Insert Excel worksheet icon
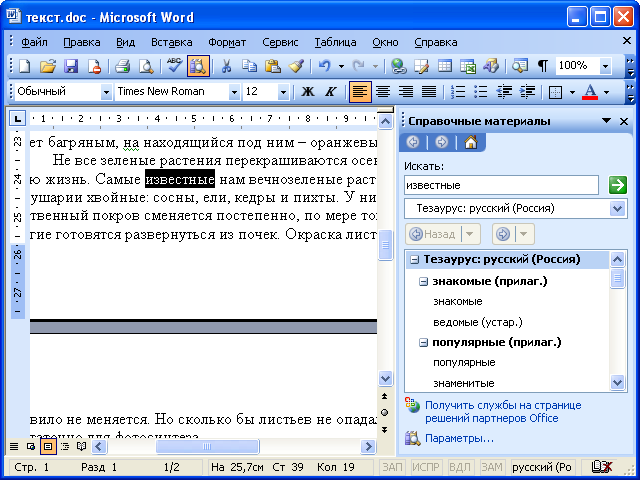Viewport: 640px width, 480px height. (x=468, y=66)
